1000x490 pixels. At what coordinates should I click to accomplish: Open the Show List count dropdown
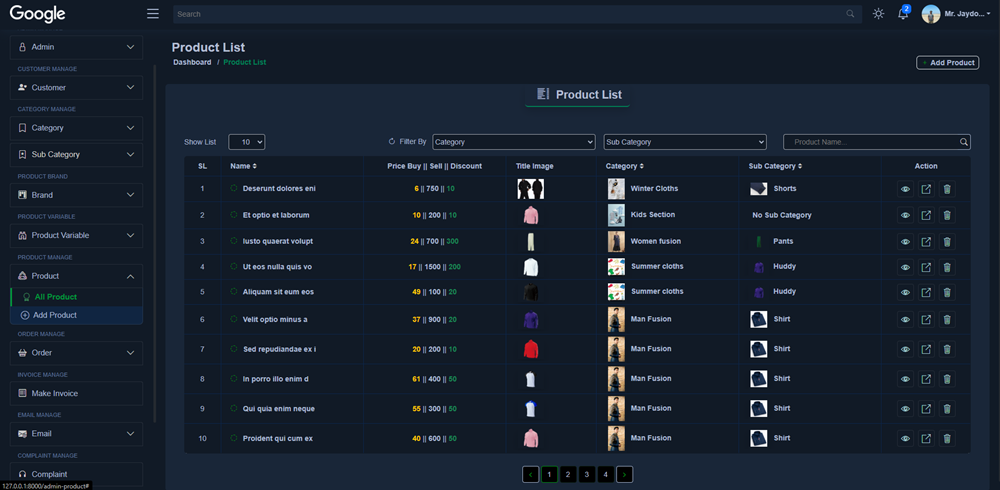click(x=246, y=142)
